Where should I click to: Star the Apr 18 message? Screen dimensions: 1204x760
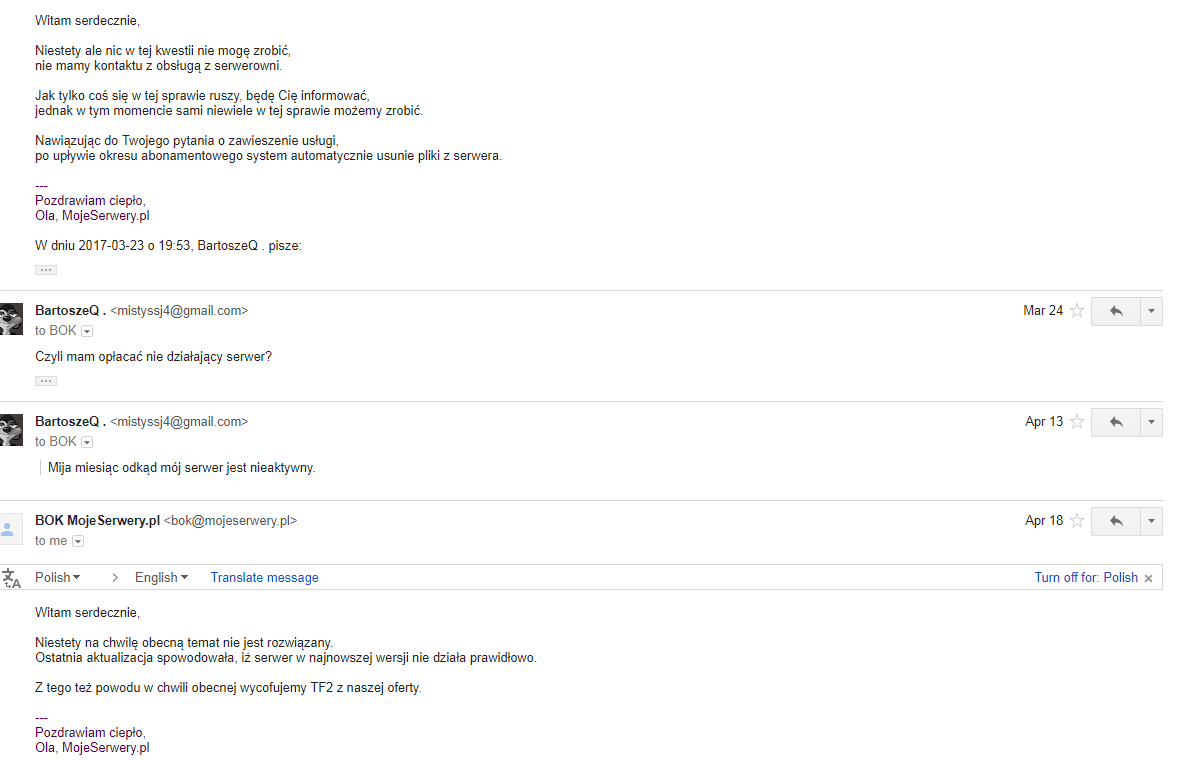(1077, 521)
